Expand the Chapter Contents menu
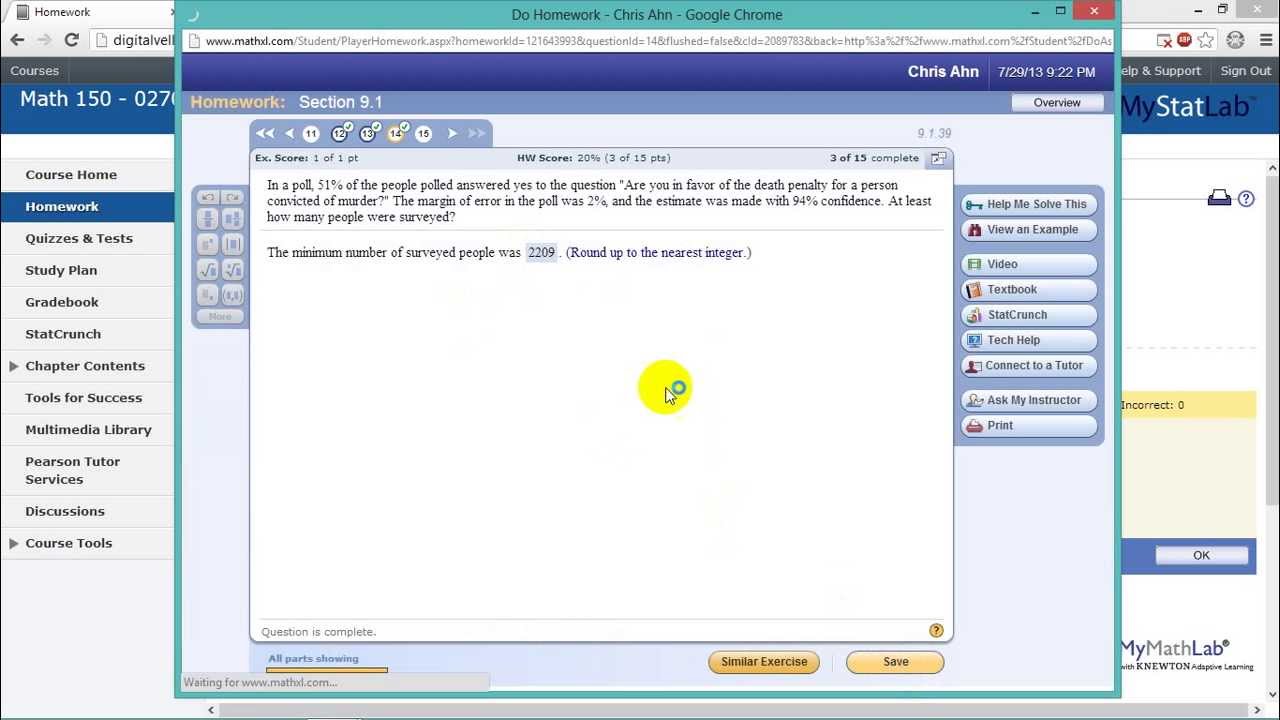The width and height of the screenshot is (1280, 720). [14, 366]
